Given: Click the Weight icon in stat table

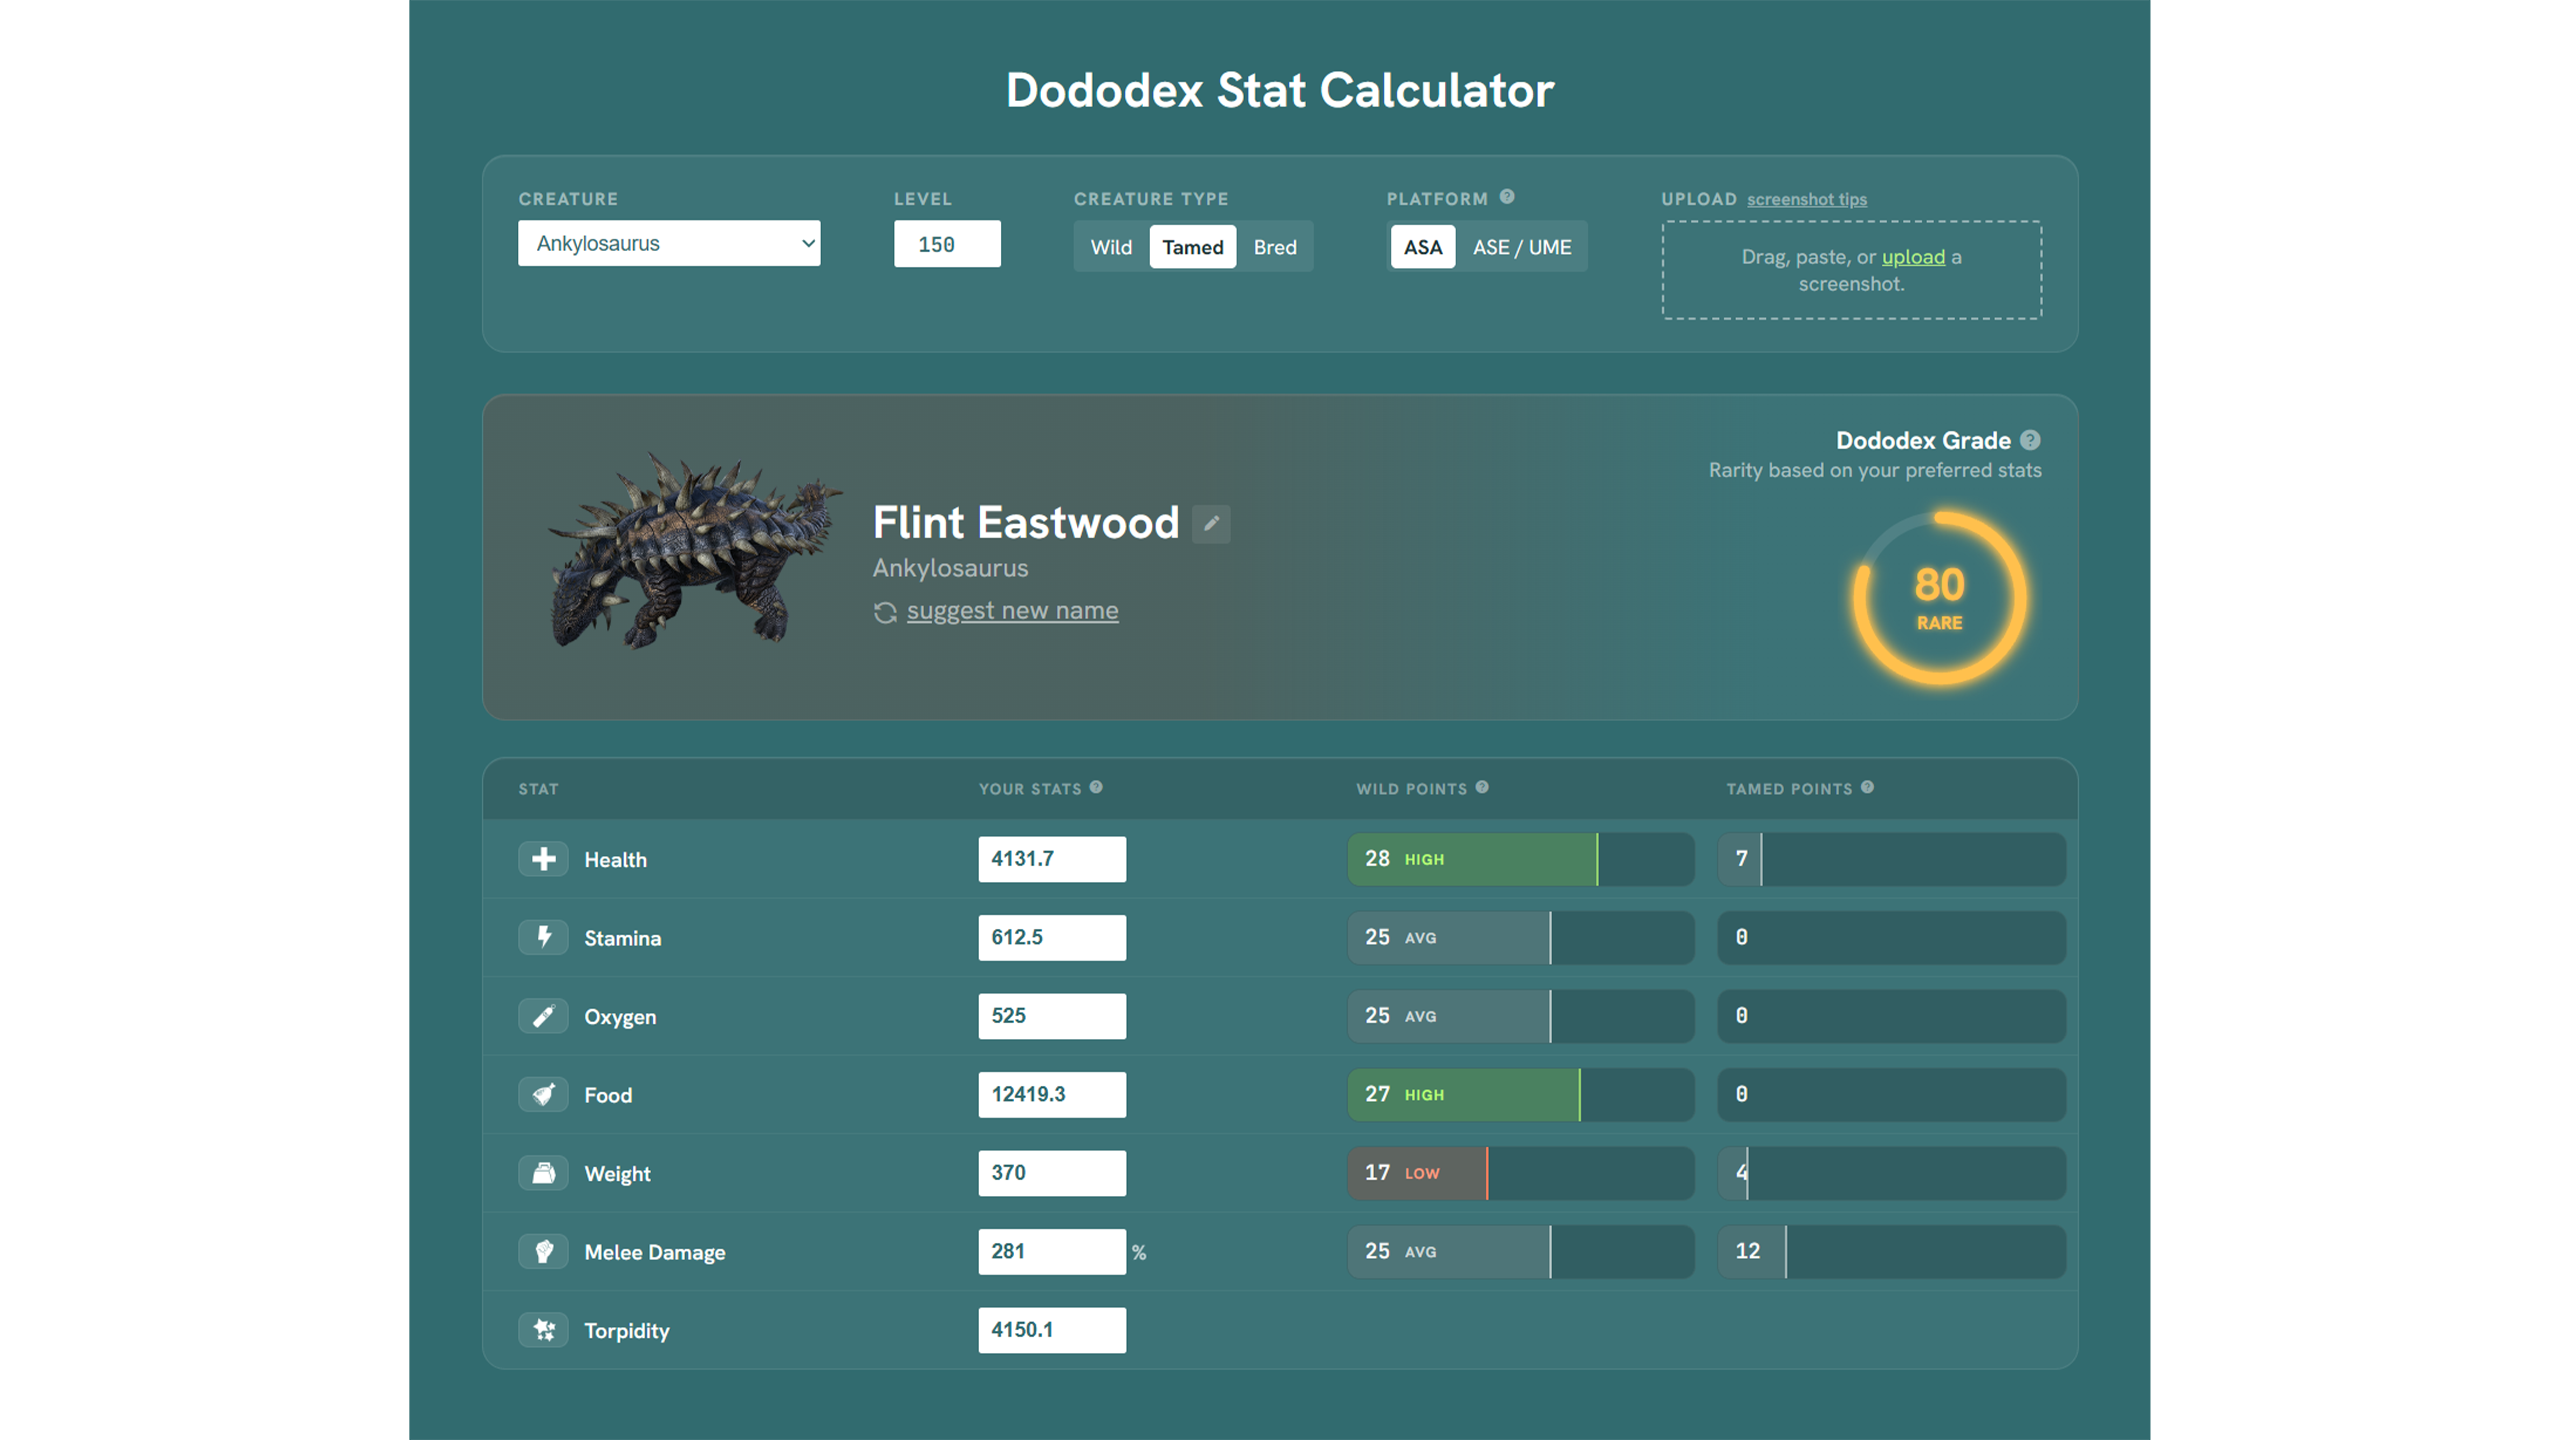Looking at the screenshot, I should 543,1173.
